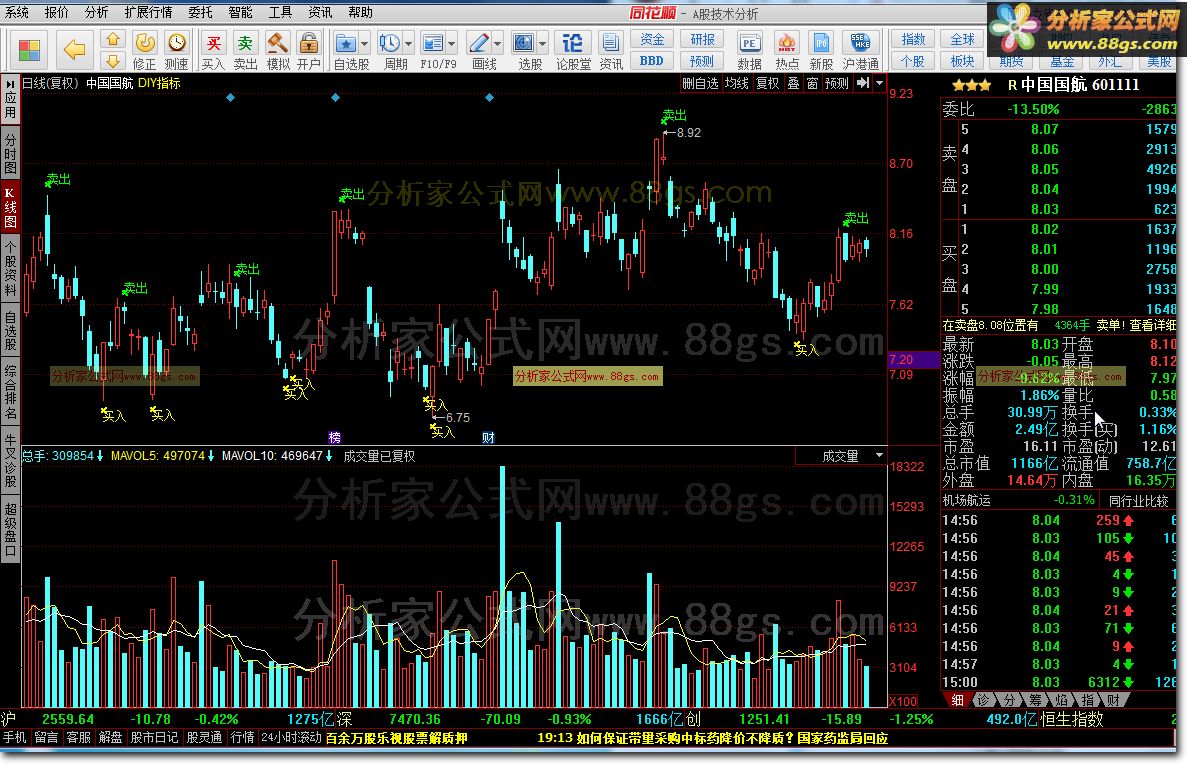Open 智能 menu
The width and height of the screenshot is (1189, 765).
pos(240,12)
